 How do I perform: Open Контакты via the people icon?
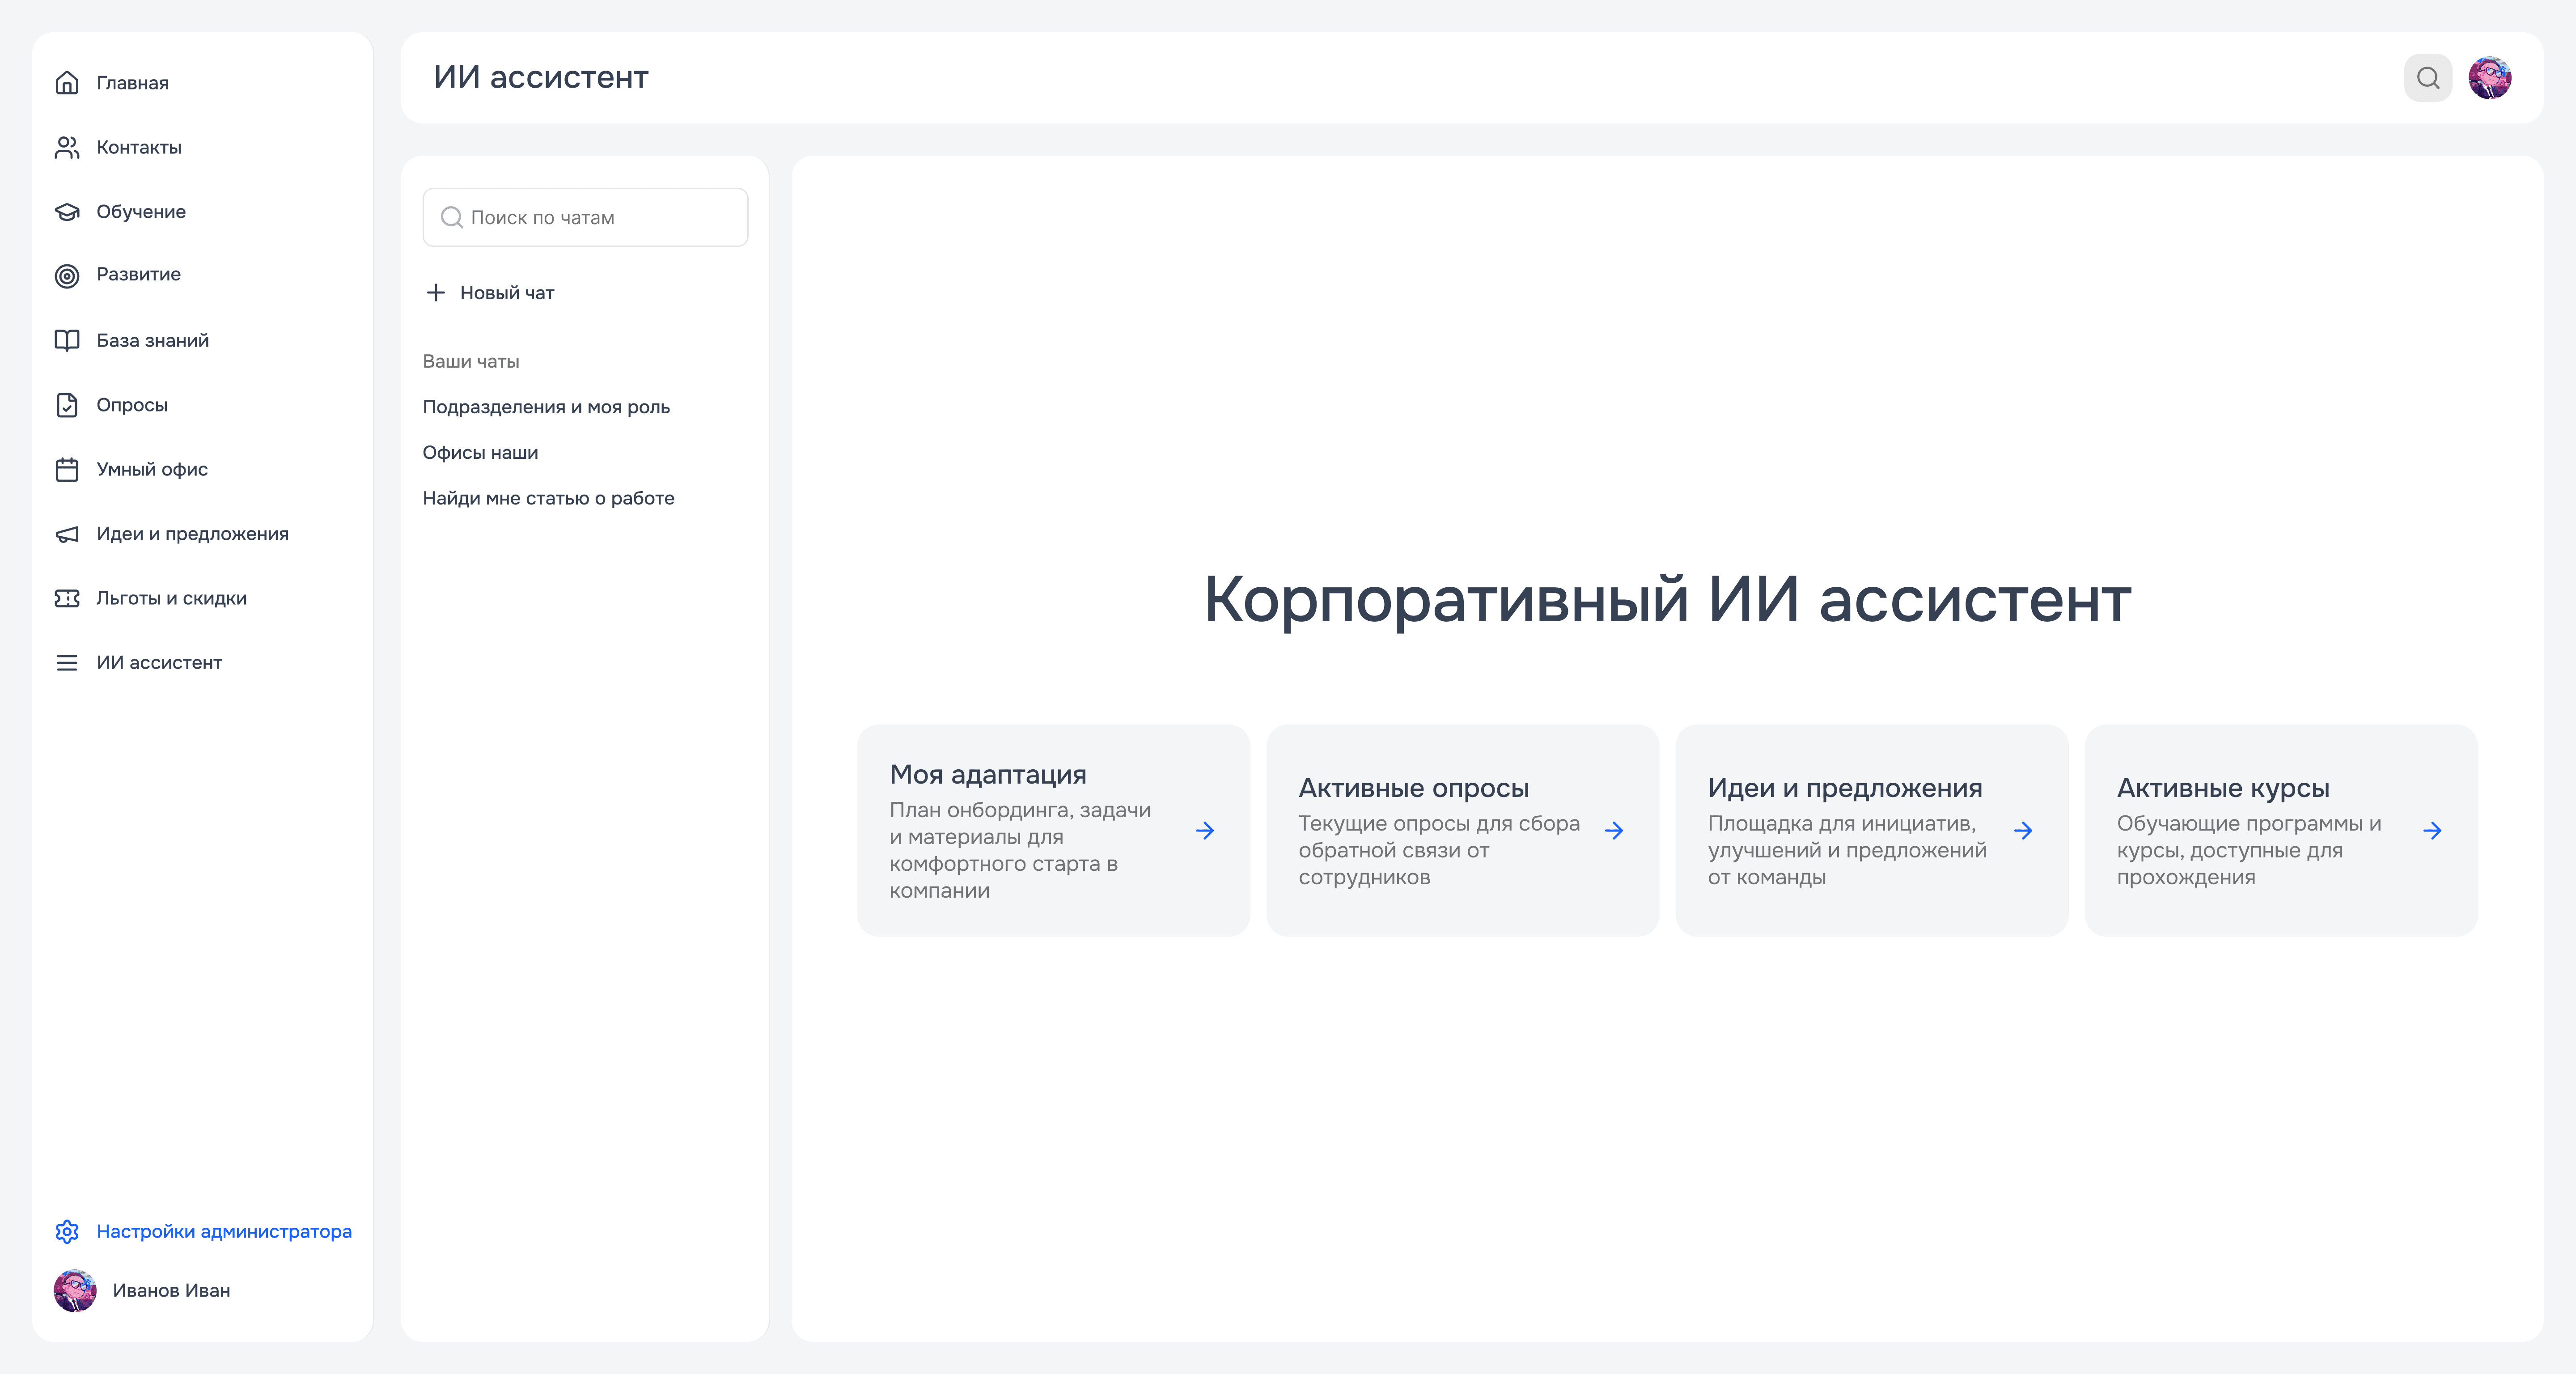pyautogui.click(x=67, y=148)
